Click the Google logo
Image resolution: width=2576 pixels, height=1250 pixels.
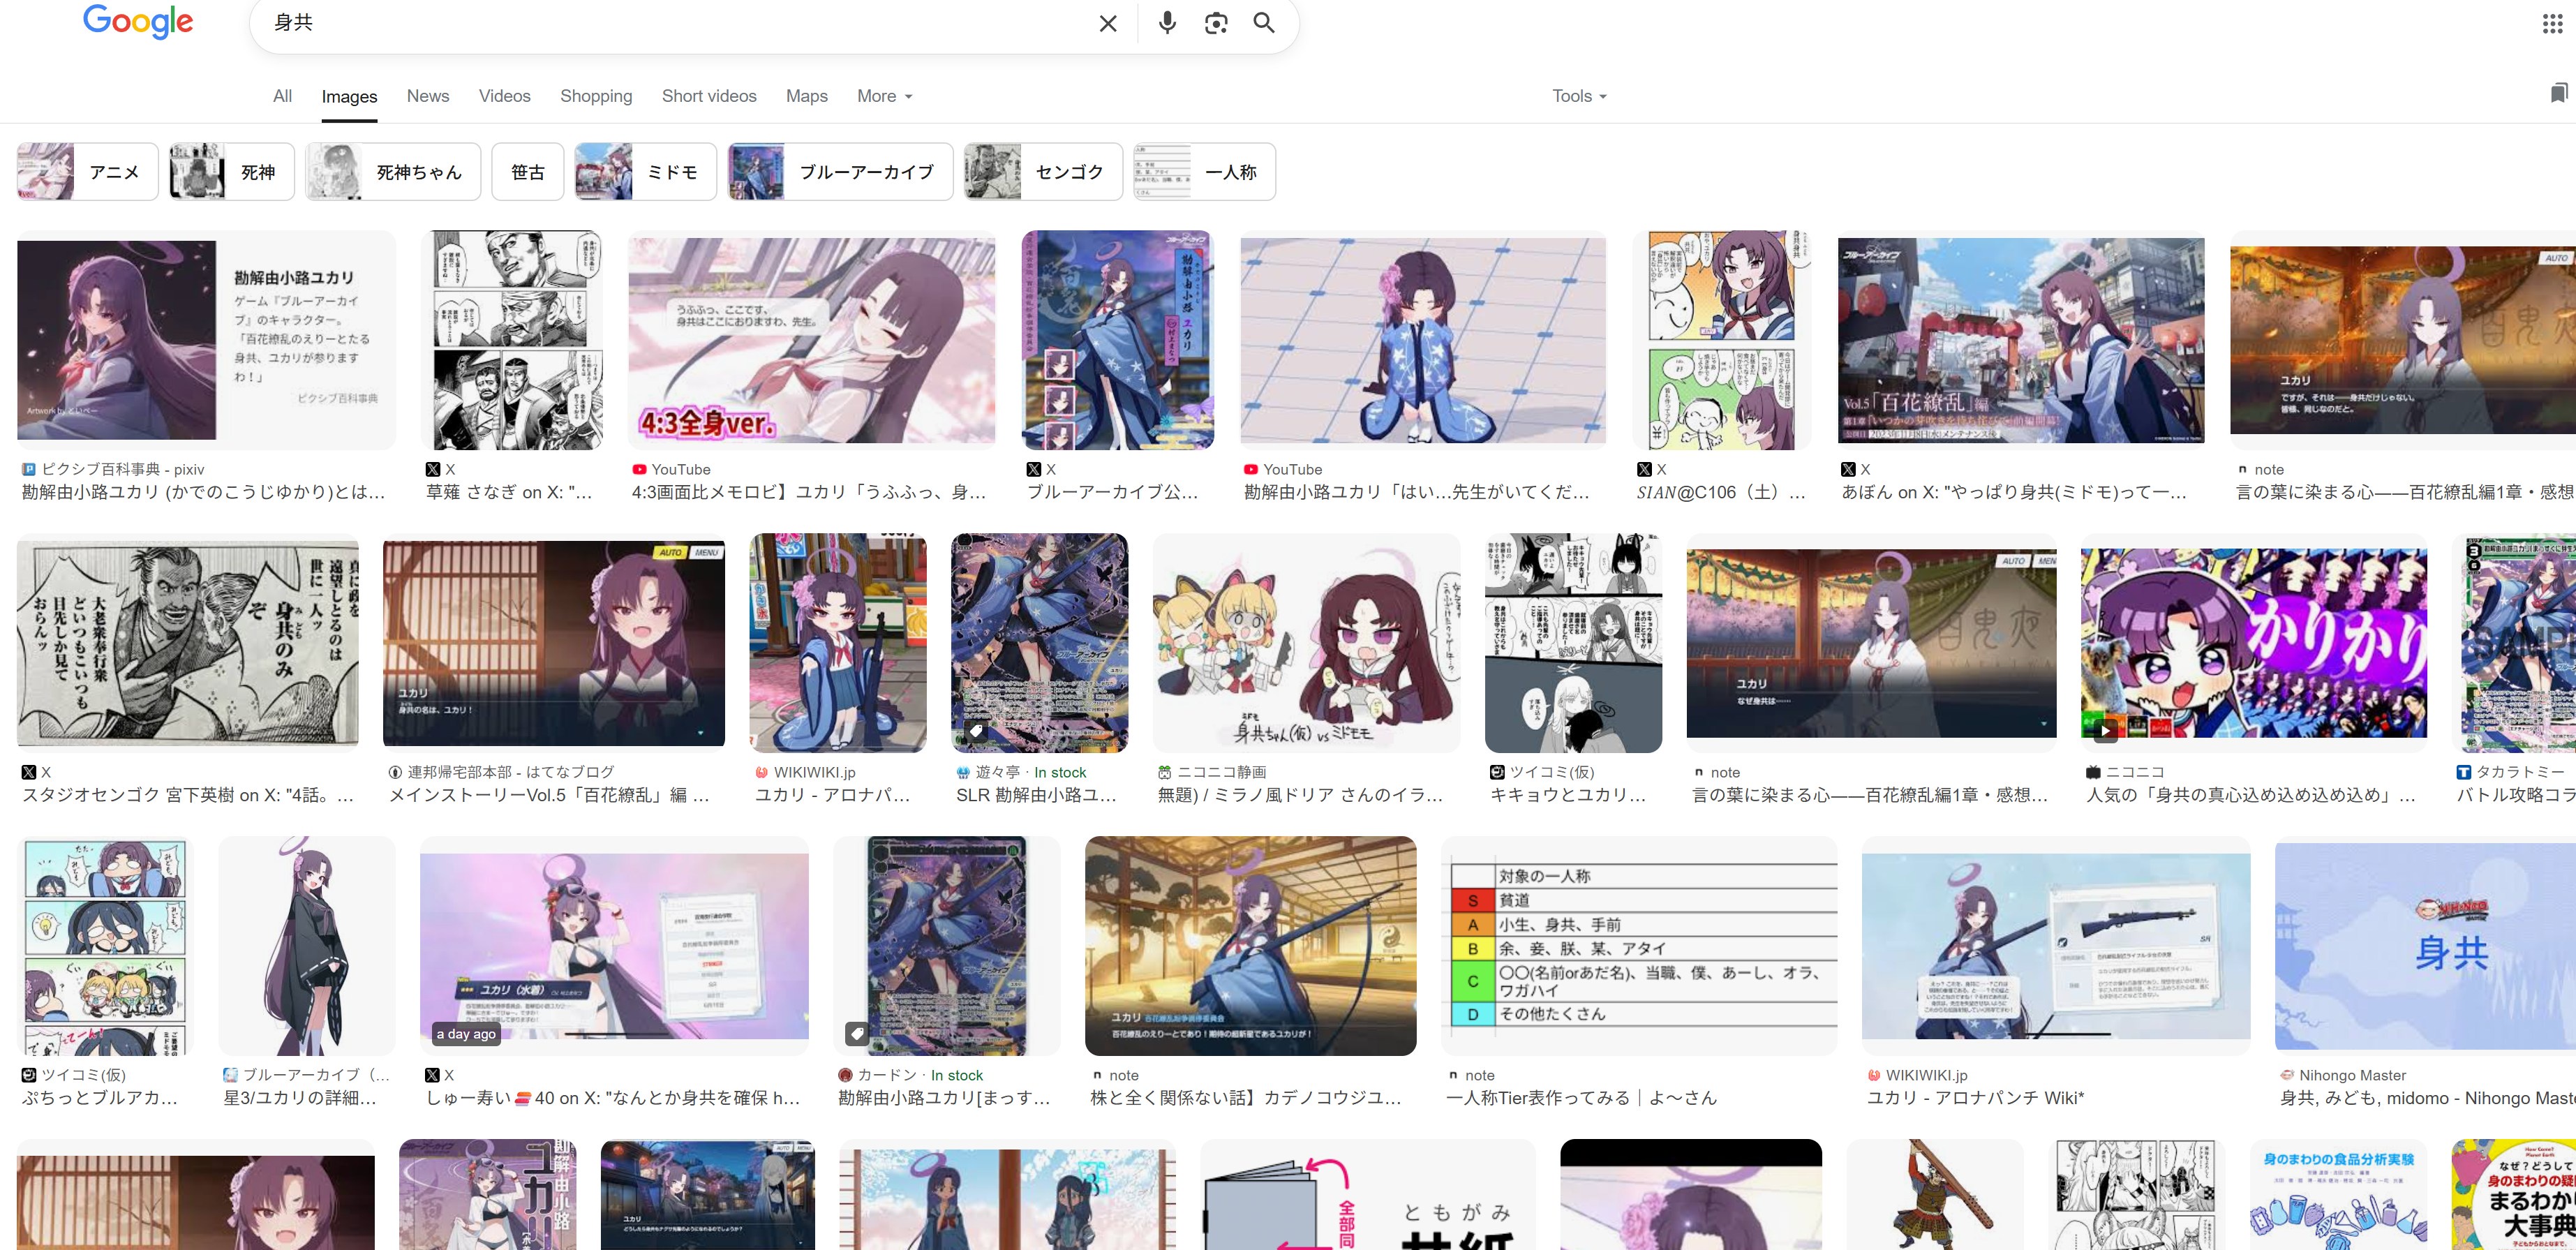[x=138, y=21]
